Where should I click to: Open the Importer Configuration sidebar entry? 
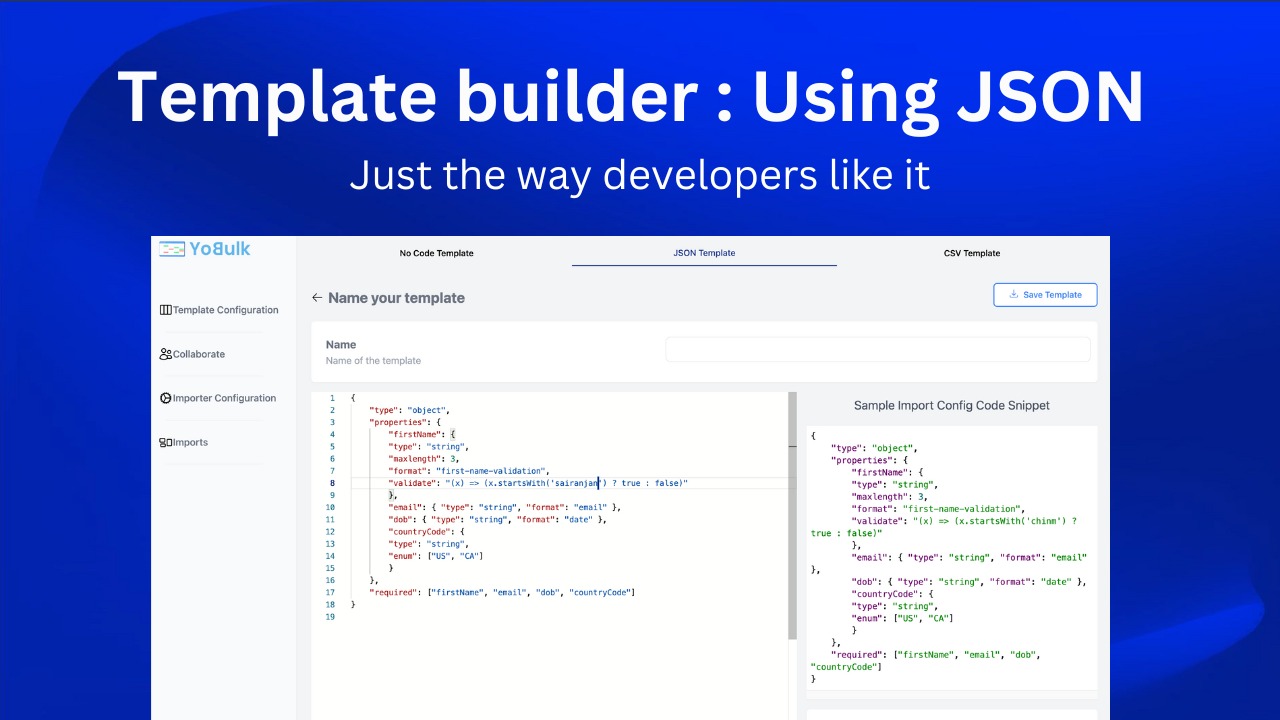[224, 398]
